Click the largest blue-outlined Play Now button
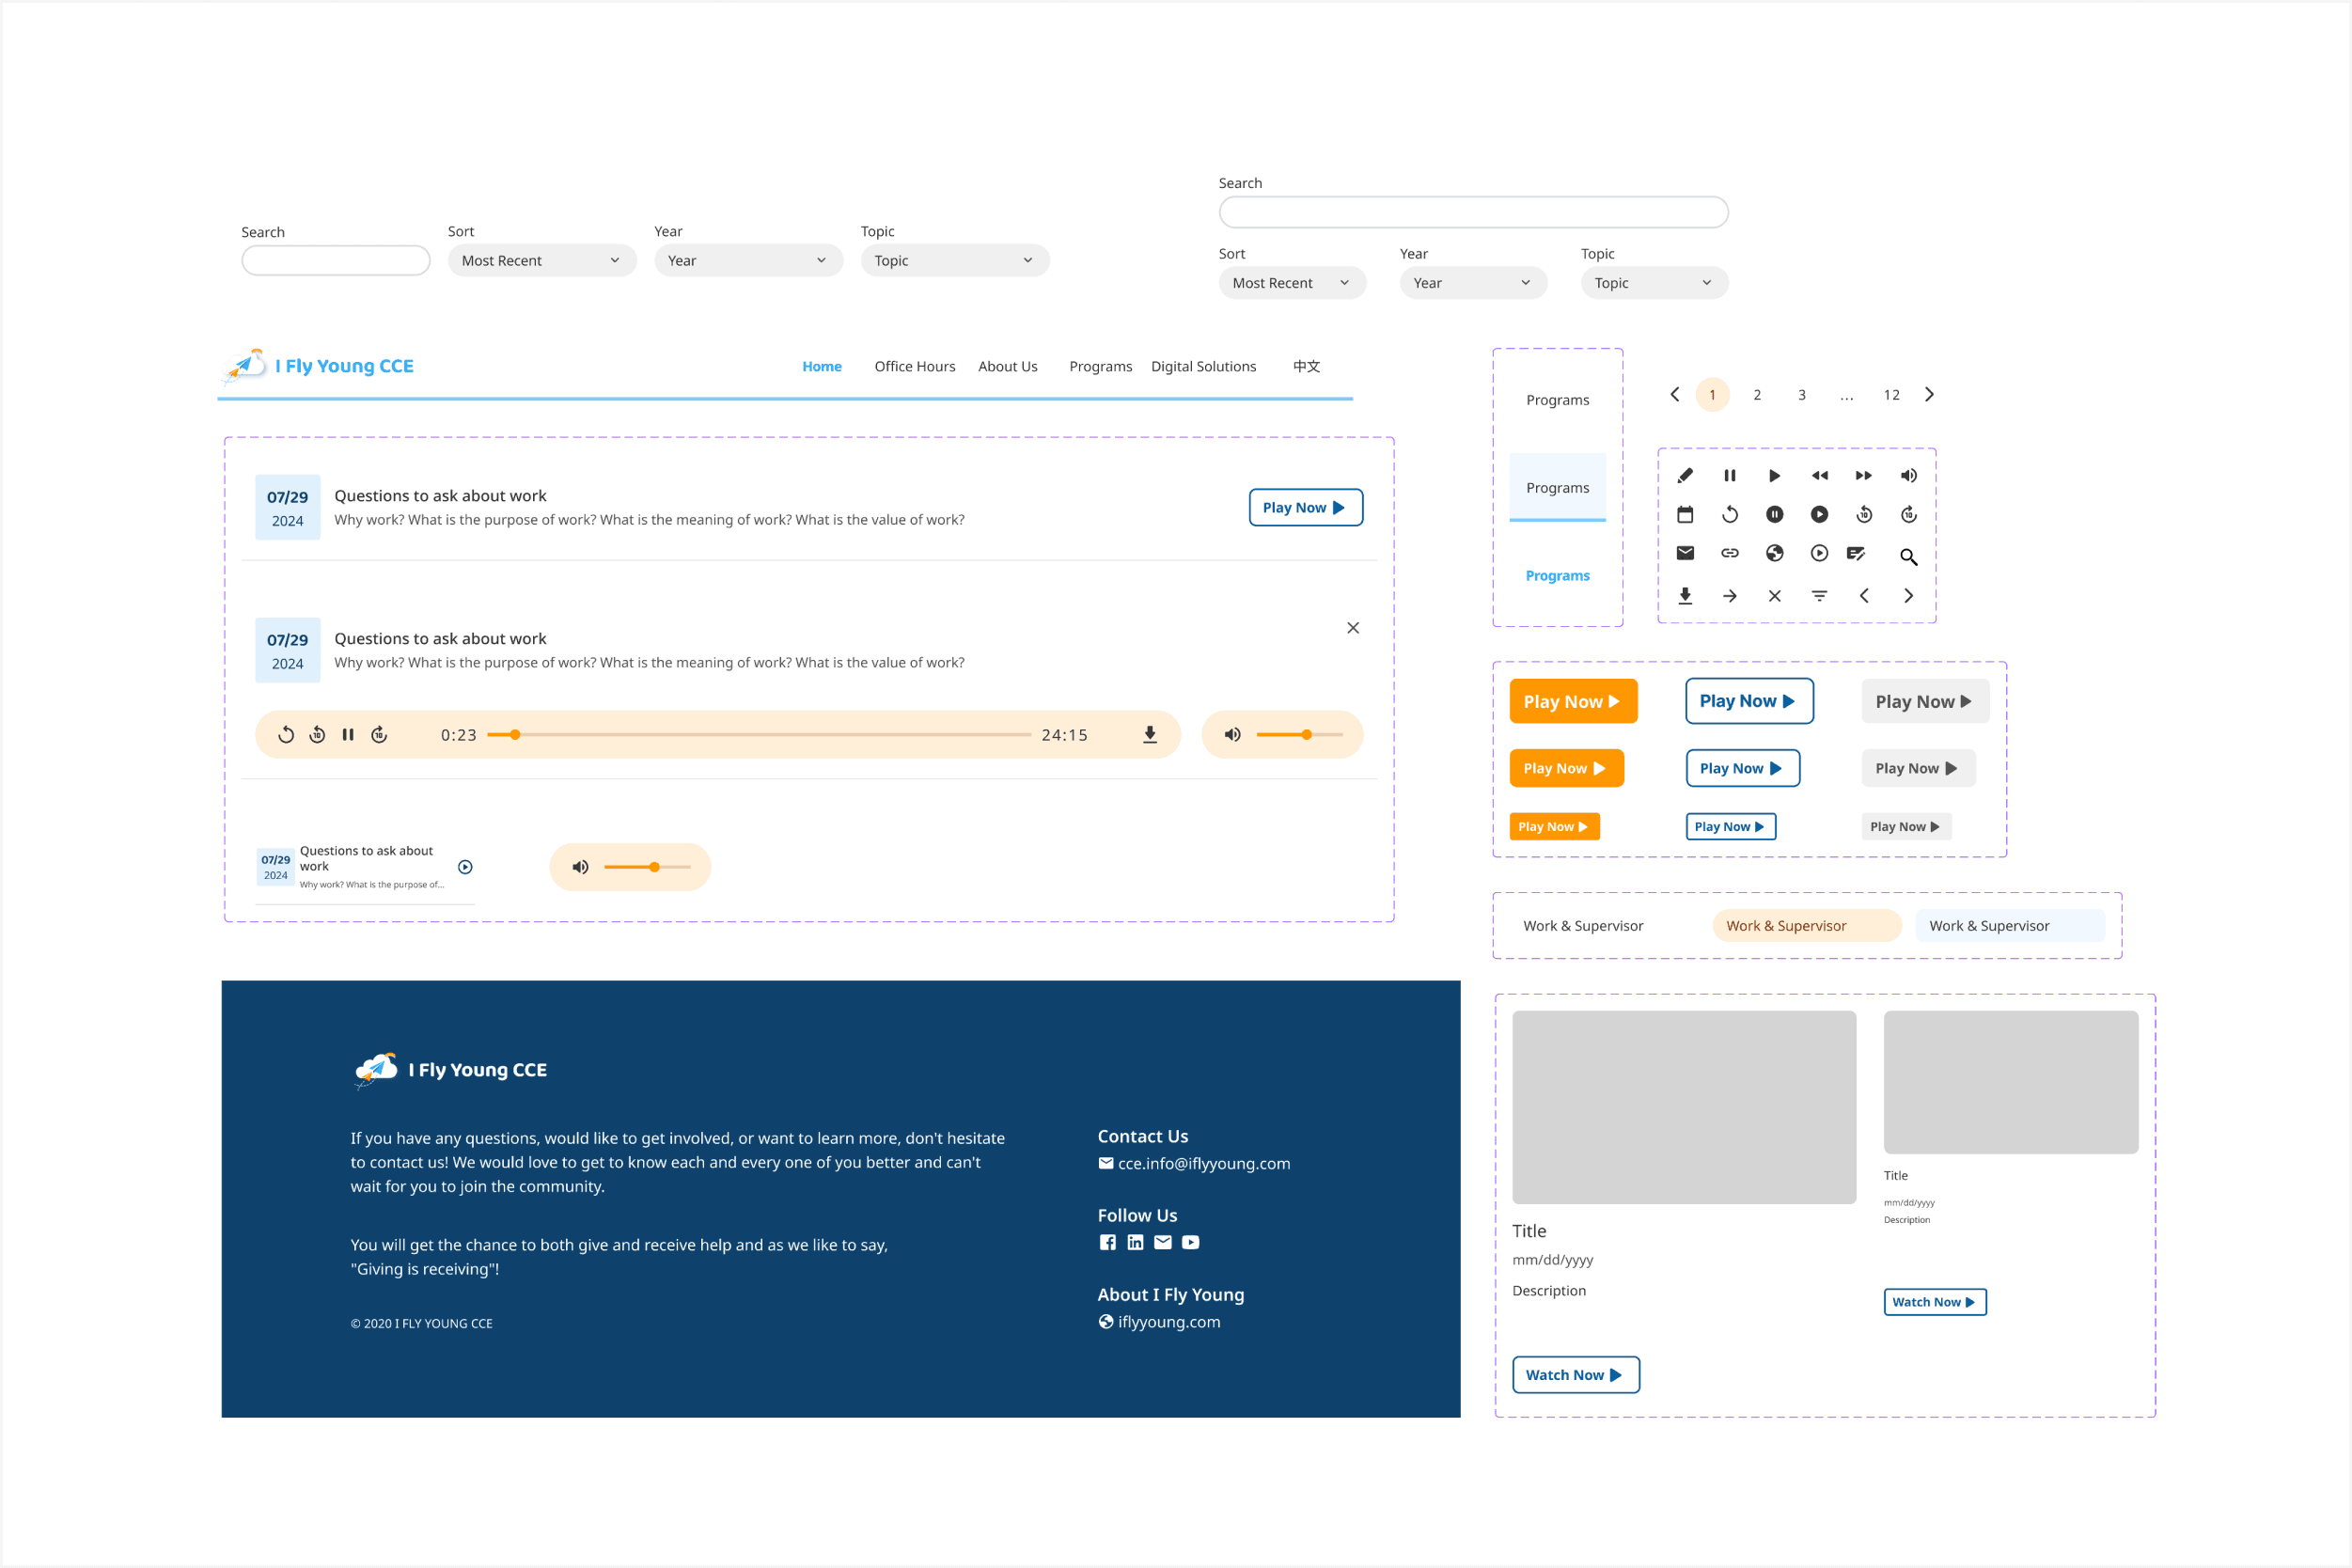Image resolution: width=2352 pixels, height=1568 pixels. click(x=1749, y=701)
